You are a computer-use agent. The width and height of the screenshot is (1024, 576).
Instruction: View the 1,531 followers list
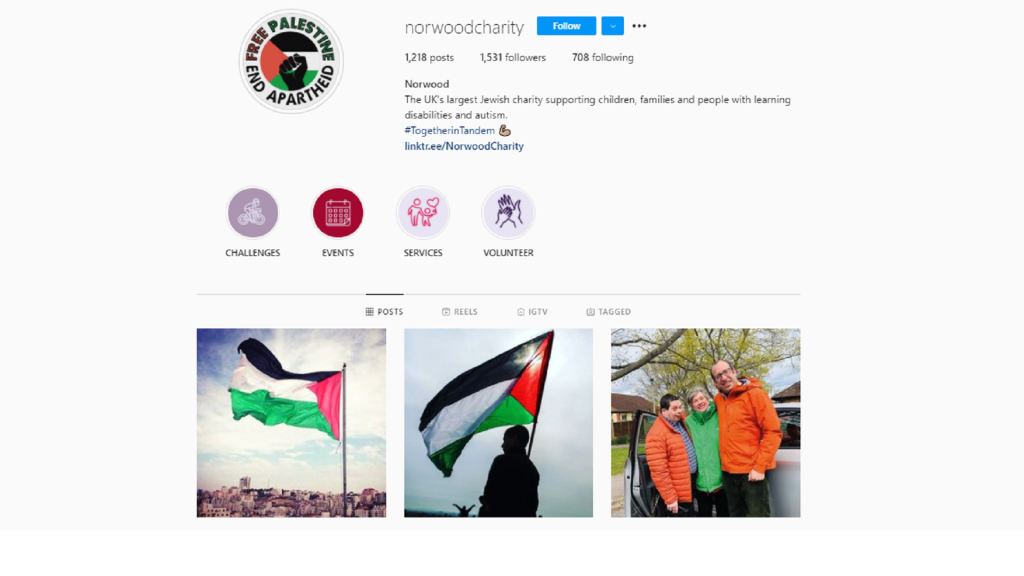coord(513,57)
